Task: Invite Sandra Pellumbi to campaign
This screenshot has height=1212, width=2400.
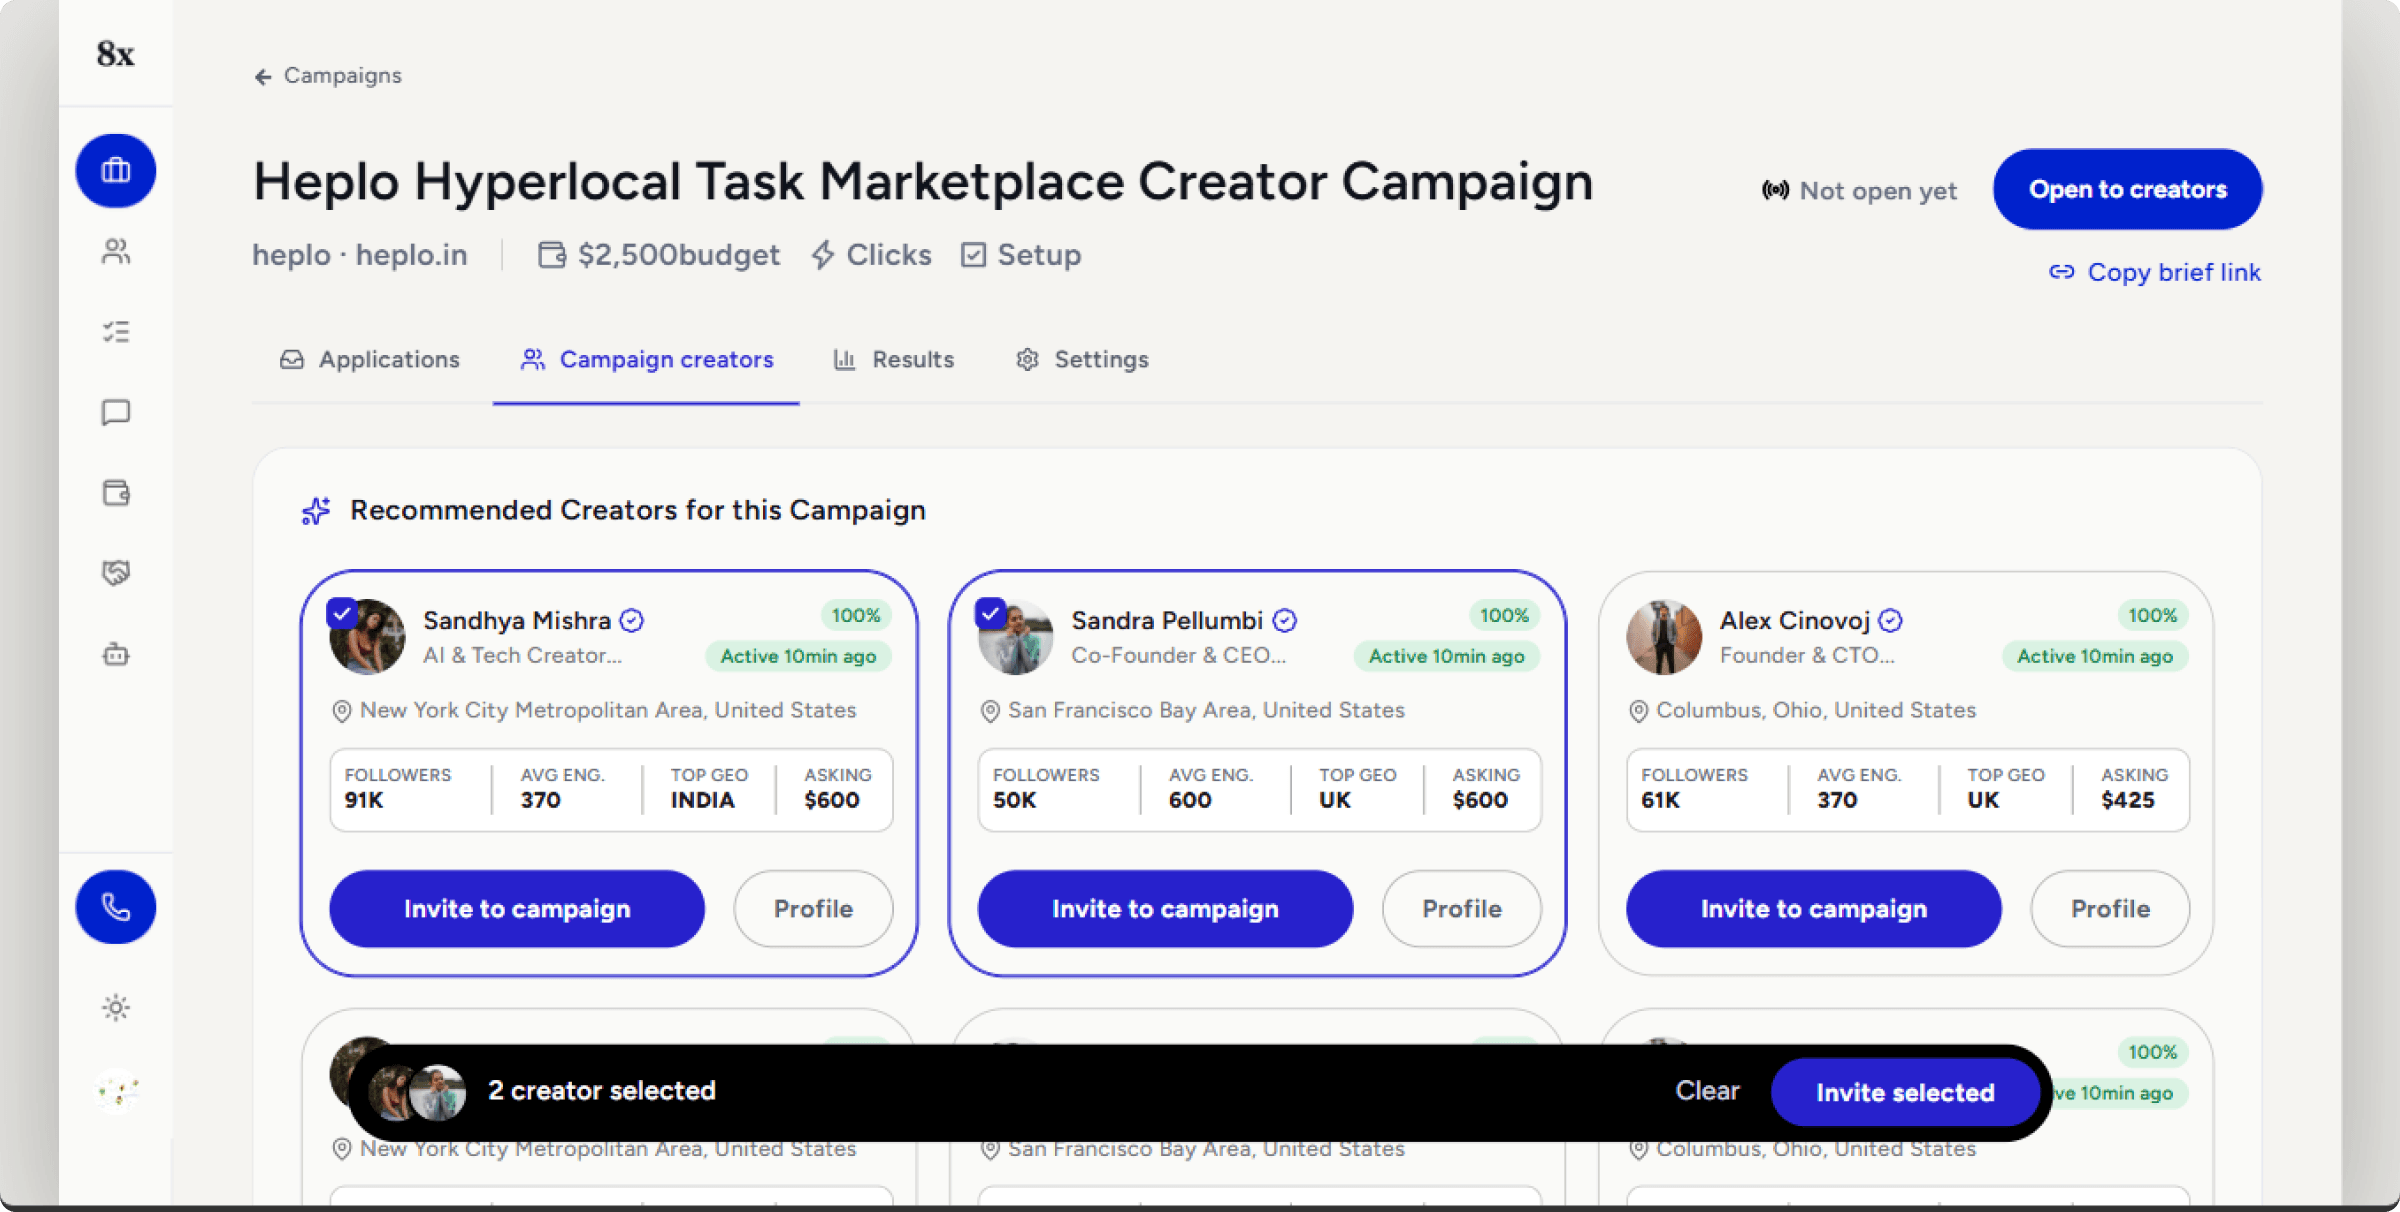Action: [x=1165, y=908]
